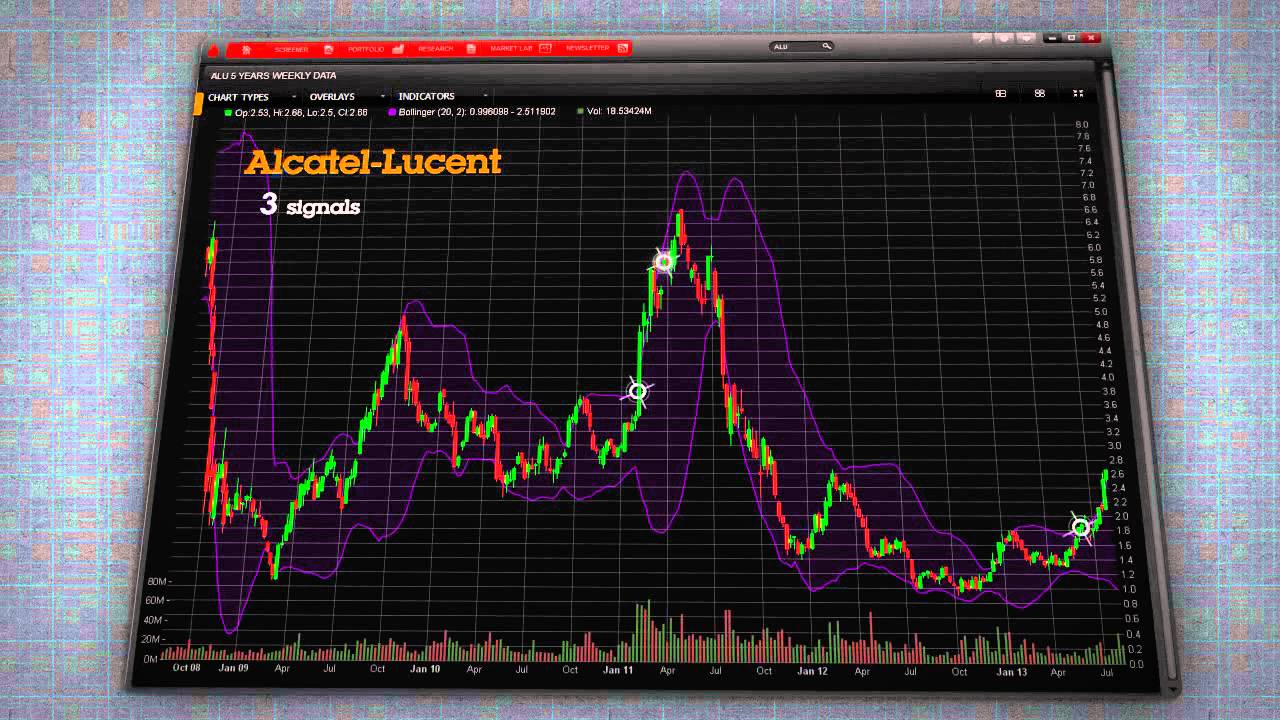Maximize the chart application window
The height and width of the screenshot is (720, 1280).
1071,38
